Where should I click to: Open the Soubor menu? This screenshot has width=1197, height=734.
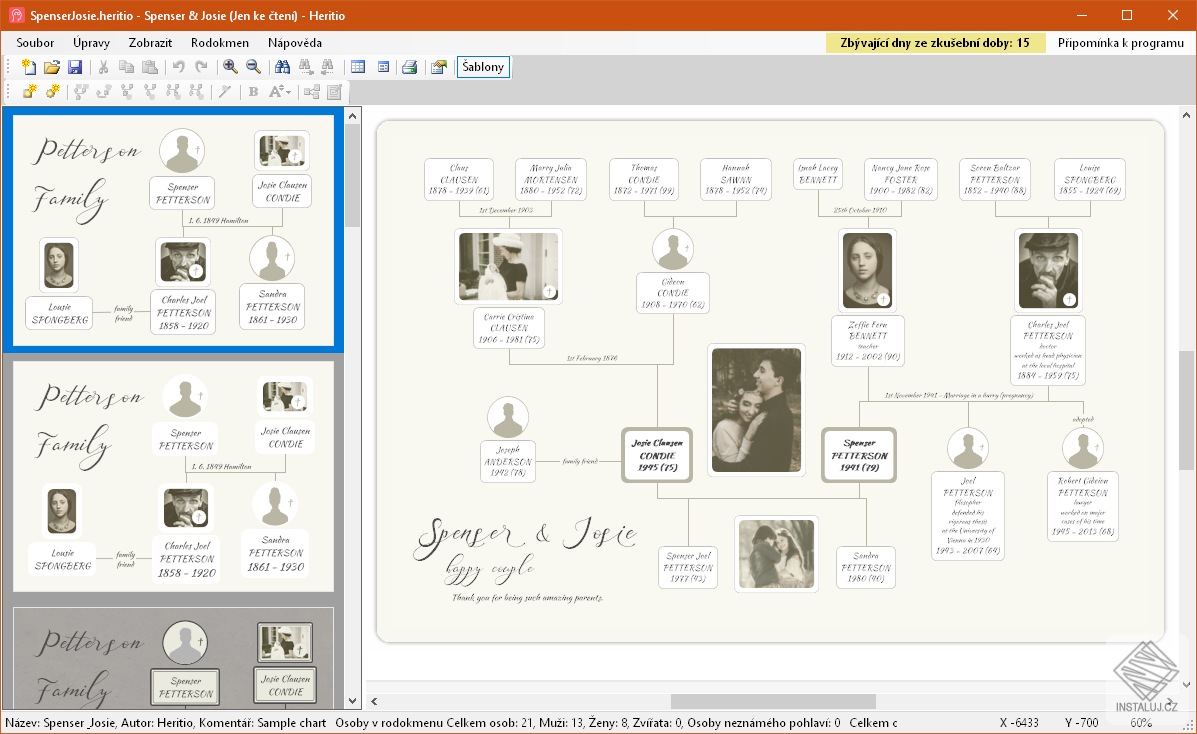click(x=35, y=43)
